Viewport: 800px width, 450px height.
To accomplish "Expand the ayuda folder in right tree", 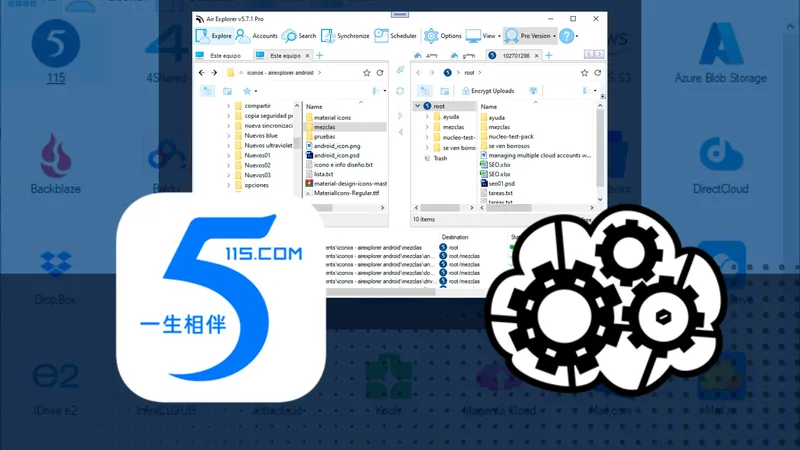I will click(427, 117).
